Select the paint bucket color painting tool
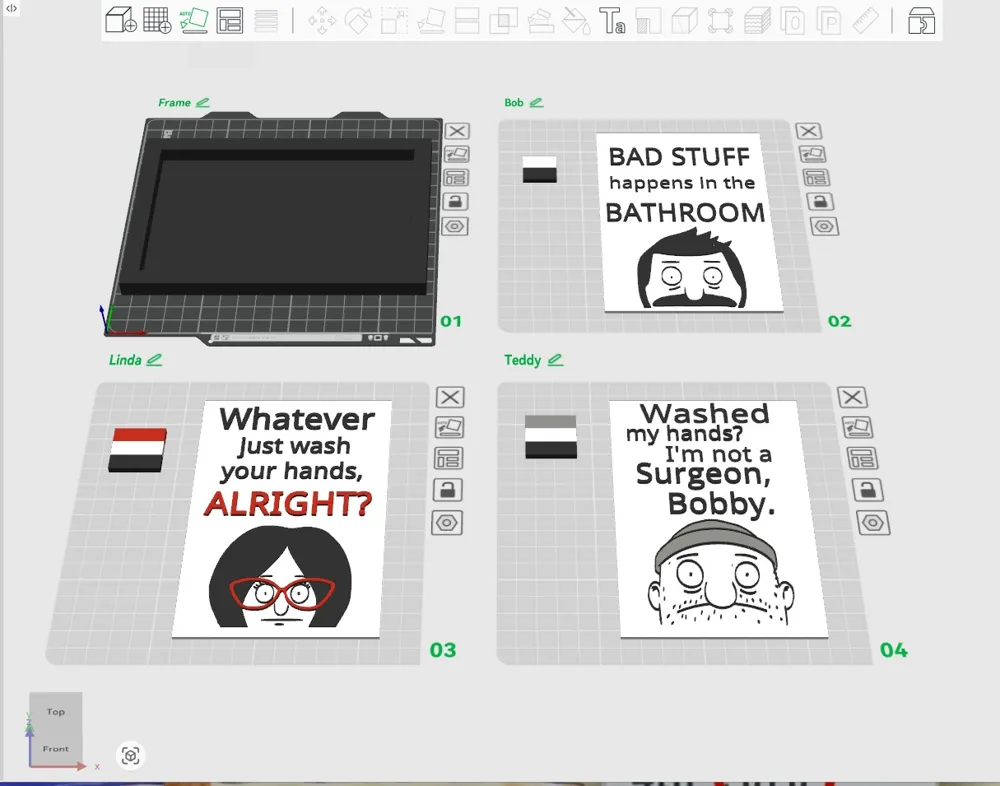Viewport: 1000px width, 786px height. pyautogui.click(x=576, y=20)
